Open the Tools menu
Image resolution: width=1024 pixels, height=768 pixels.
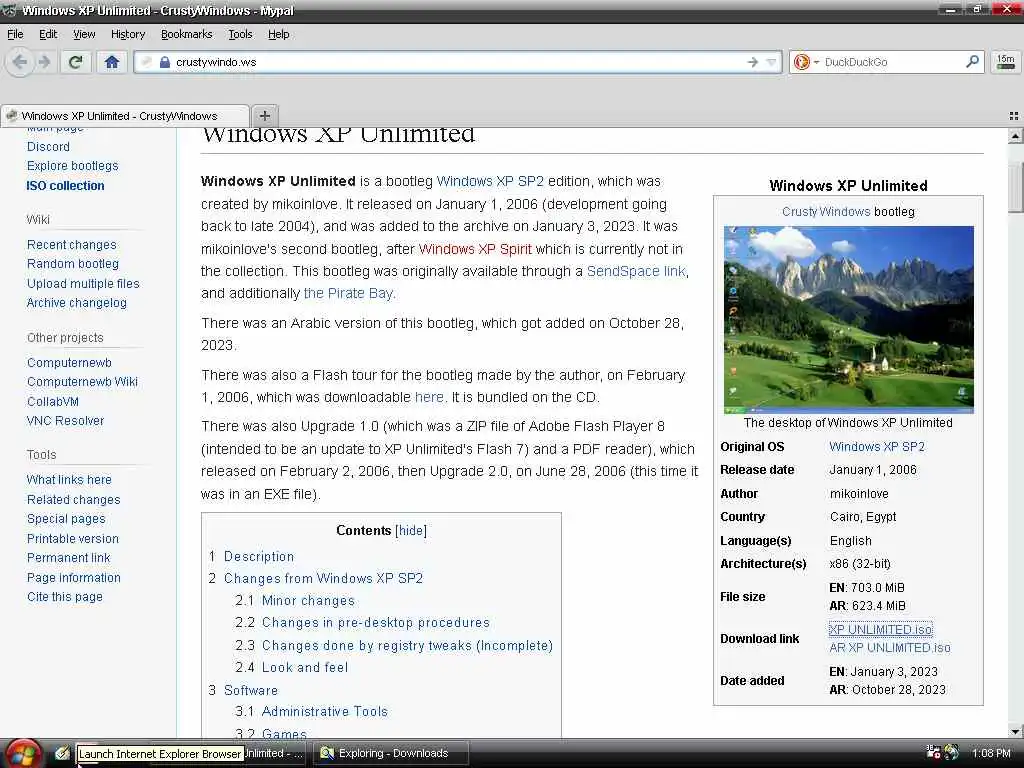(x=240, y=34)
